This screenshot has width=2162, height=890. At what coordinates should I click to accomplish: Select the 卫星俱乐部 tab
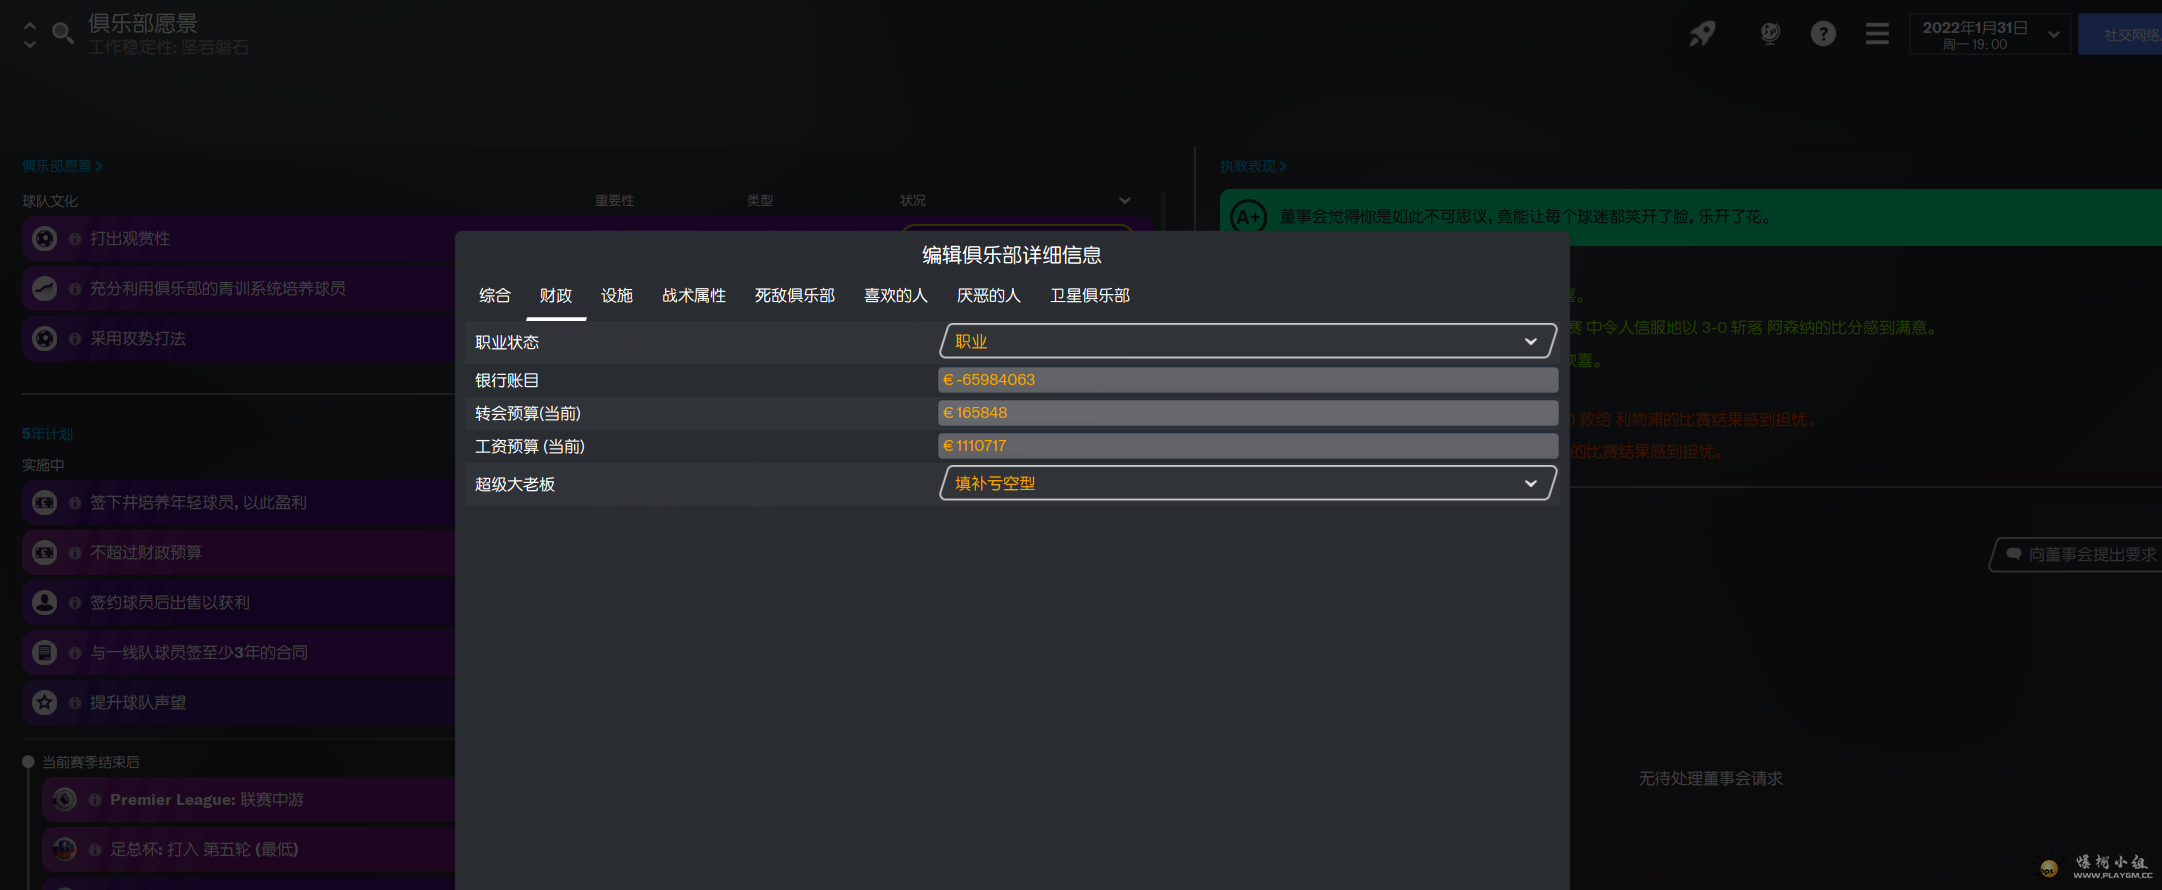(x=1089, y=296)
